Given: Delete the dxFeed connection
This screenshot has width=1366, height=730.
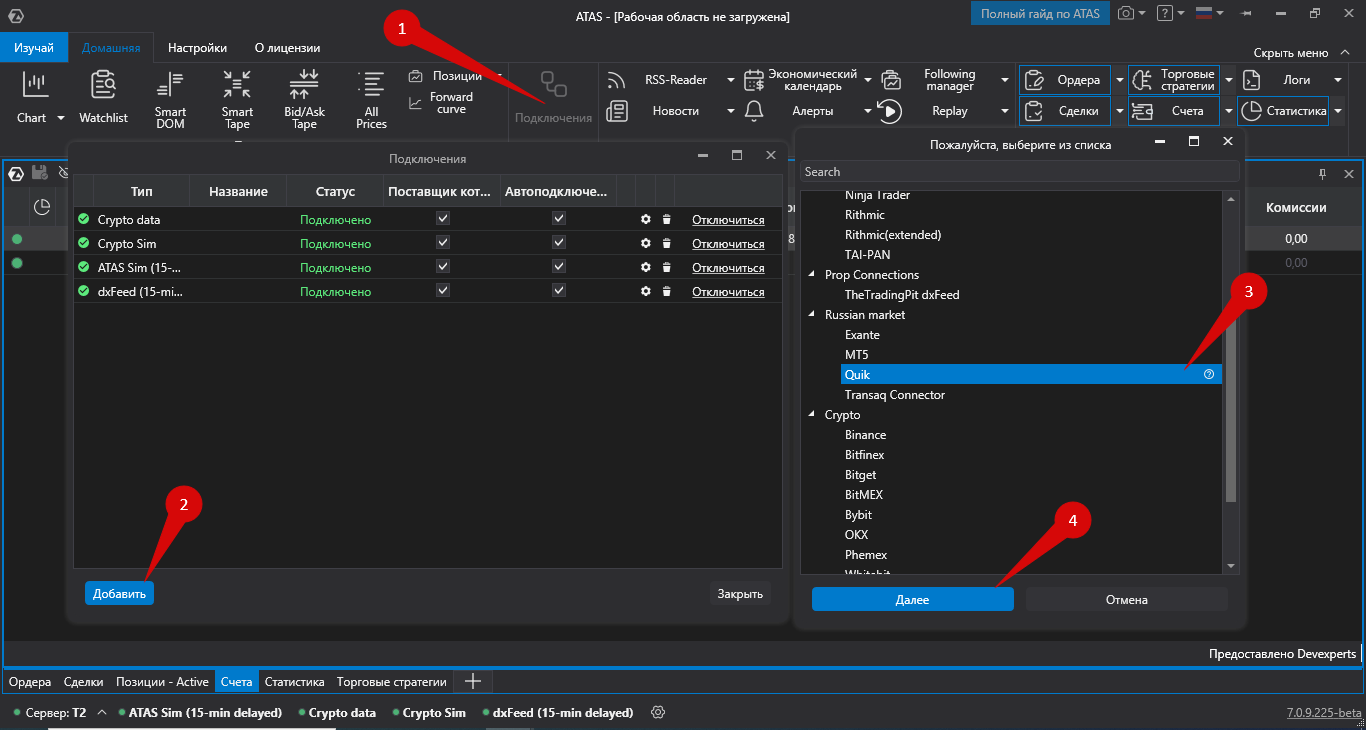Looking at the screenshot, I should (x=666, y=292).
